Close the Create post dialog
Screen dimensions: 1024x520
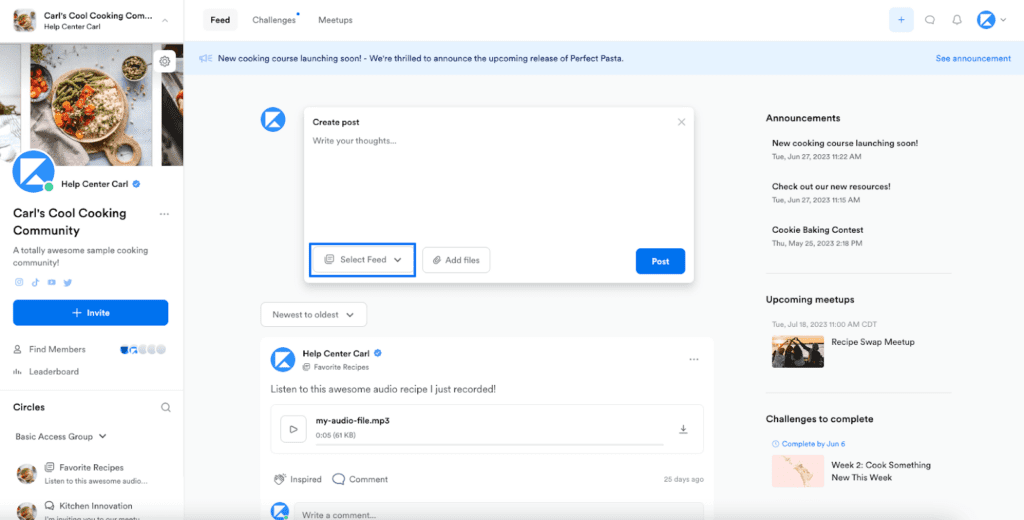pyautogui.click(x=682, y=122)
